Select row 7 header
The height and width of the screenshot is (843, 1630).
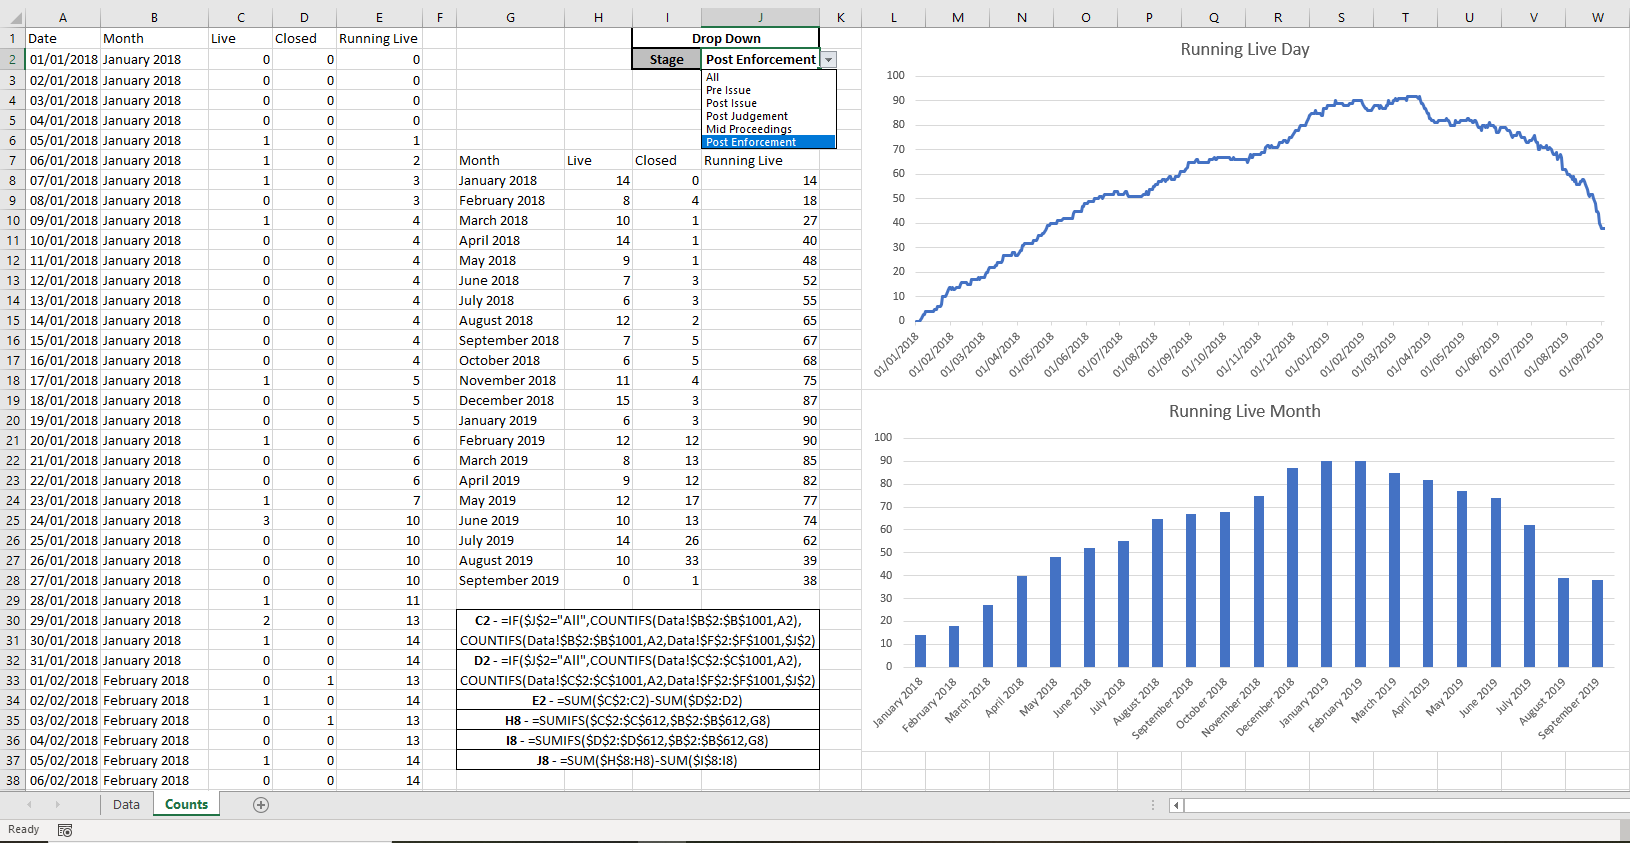click(x=12, y=160)
